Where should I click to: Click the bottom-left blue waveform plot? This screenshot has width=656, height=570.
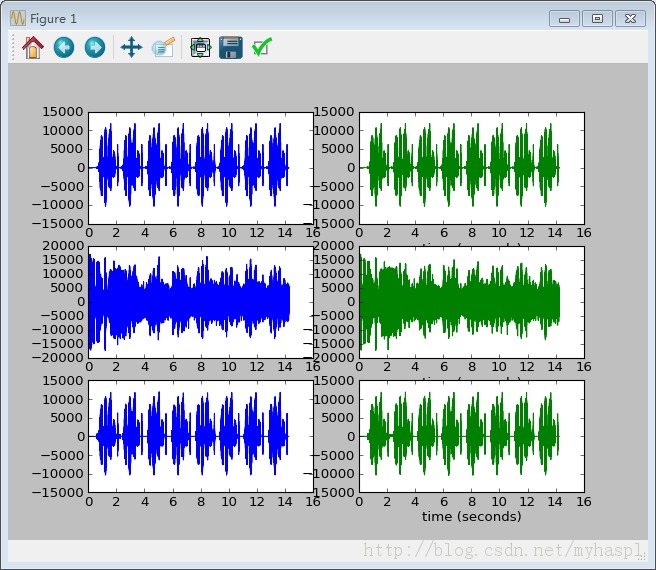point(201,436)
